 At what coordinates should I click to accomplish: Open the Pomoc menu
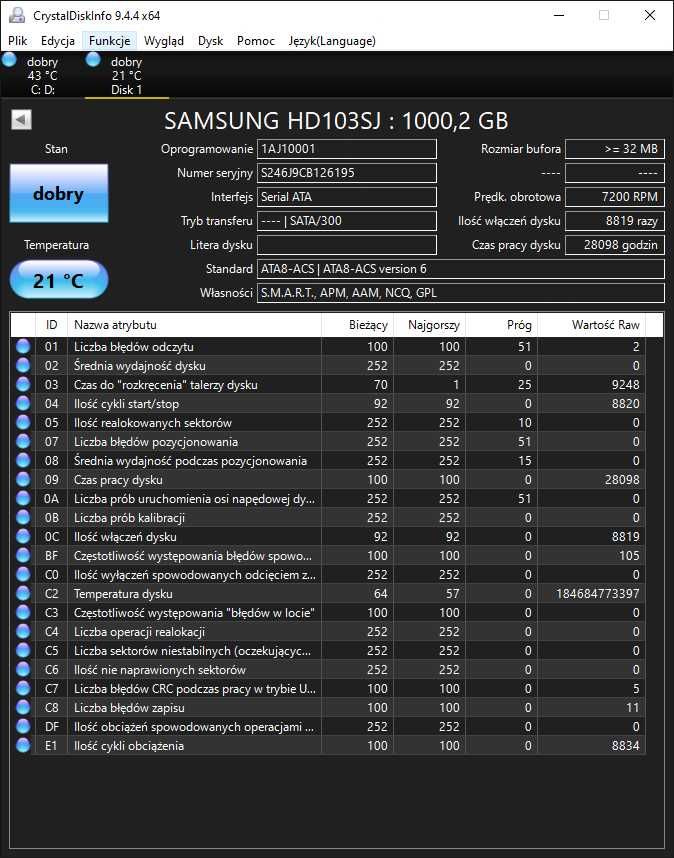click(255, 41)
